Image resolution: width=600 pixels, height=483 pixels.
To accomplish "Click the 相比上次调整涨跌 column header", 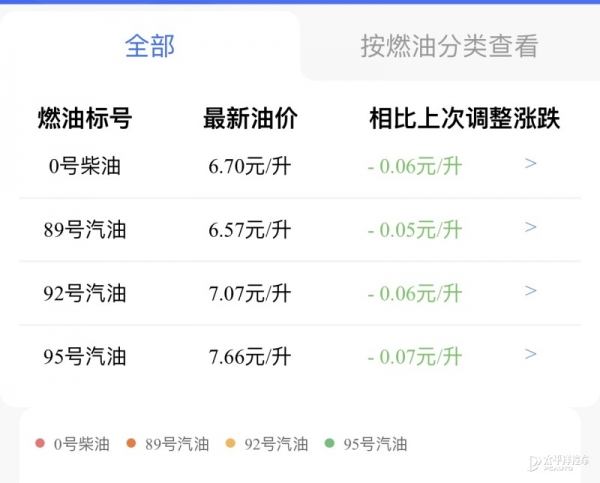I will 464,119.
